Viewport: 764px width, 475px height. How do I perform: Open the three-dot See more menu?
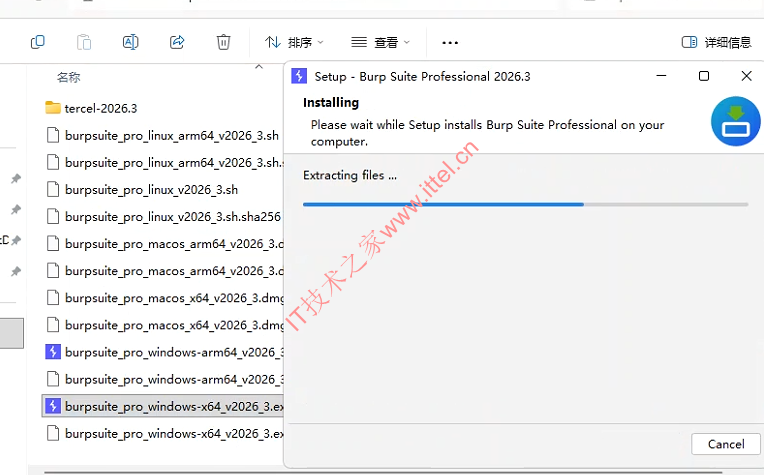pos(450,42)
